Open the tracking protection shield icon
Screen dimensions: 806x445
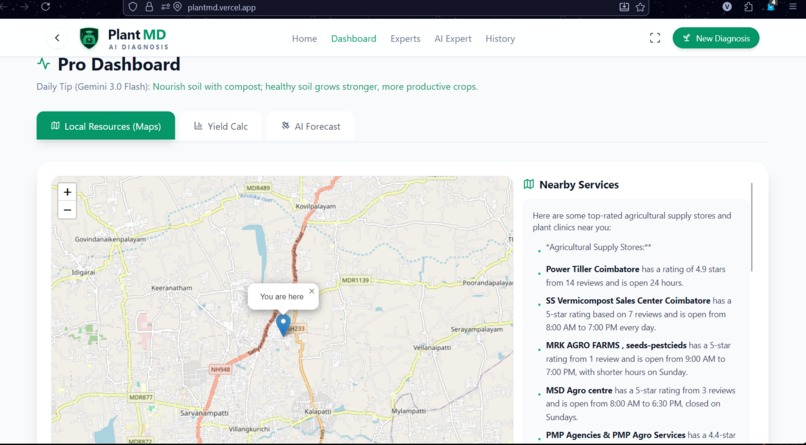click(x=133, y=7)
